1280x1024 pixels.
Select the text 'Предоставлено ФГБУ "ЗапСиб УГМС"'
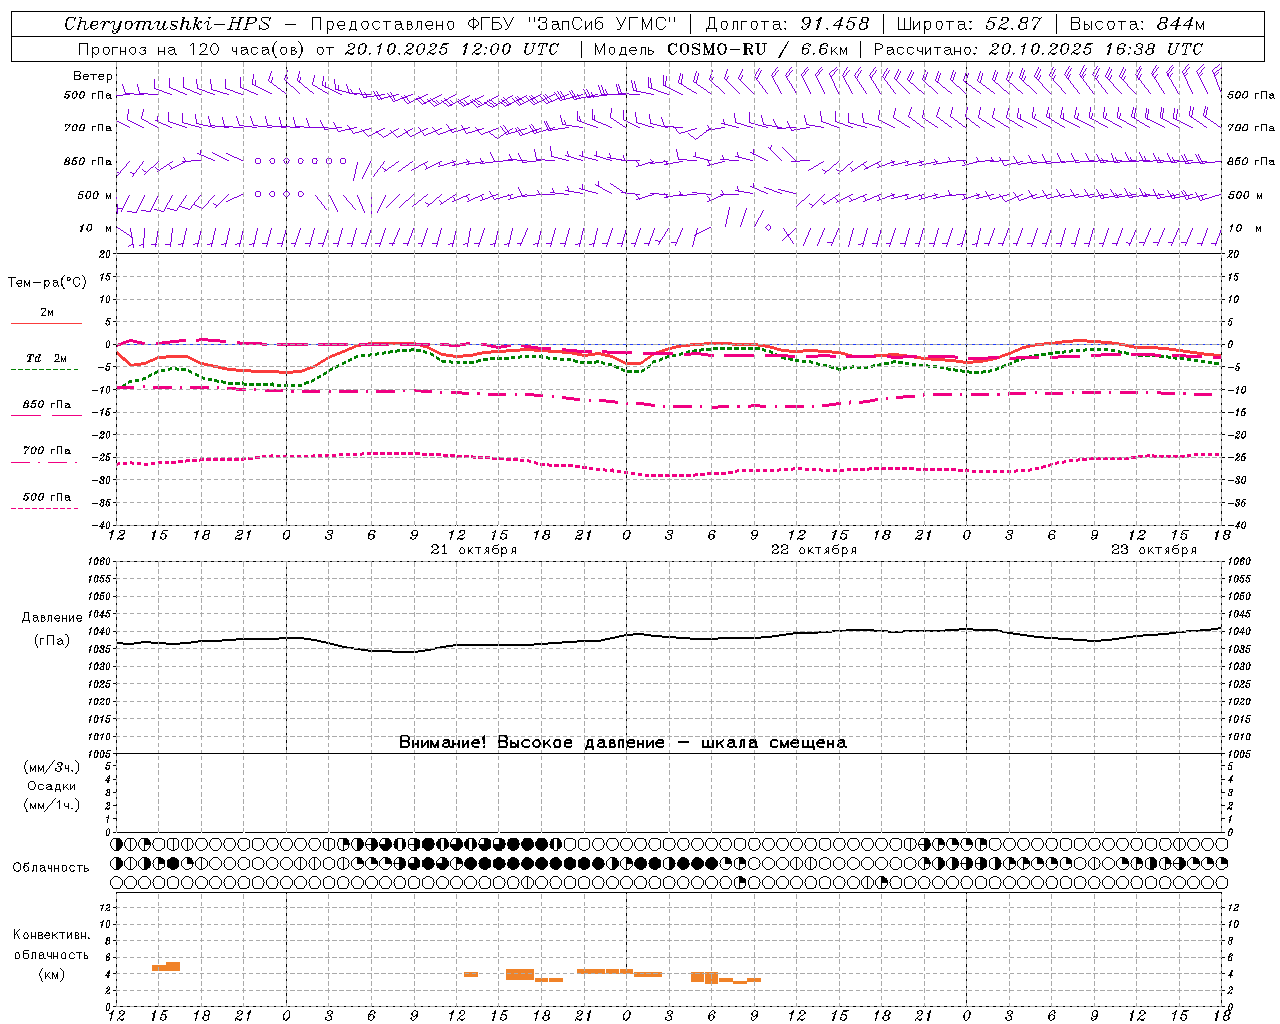[x=494, y=24]
